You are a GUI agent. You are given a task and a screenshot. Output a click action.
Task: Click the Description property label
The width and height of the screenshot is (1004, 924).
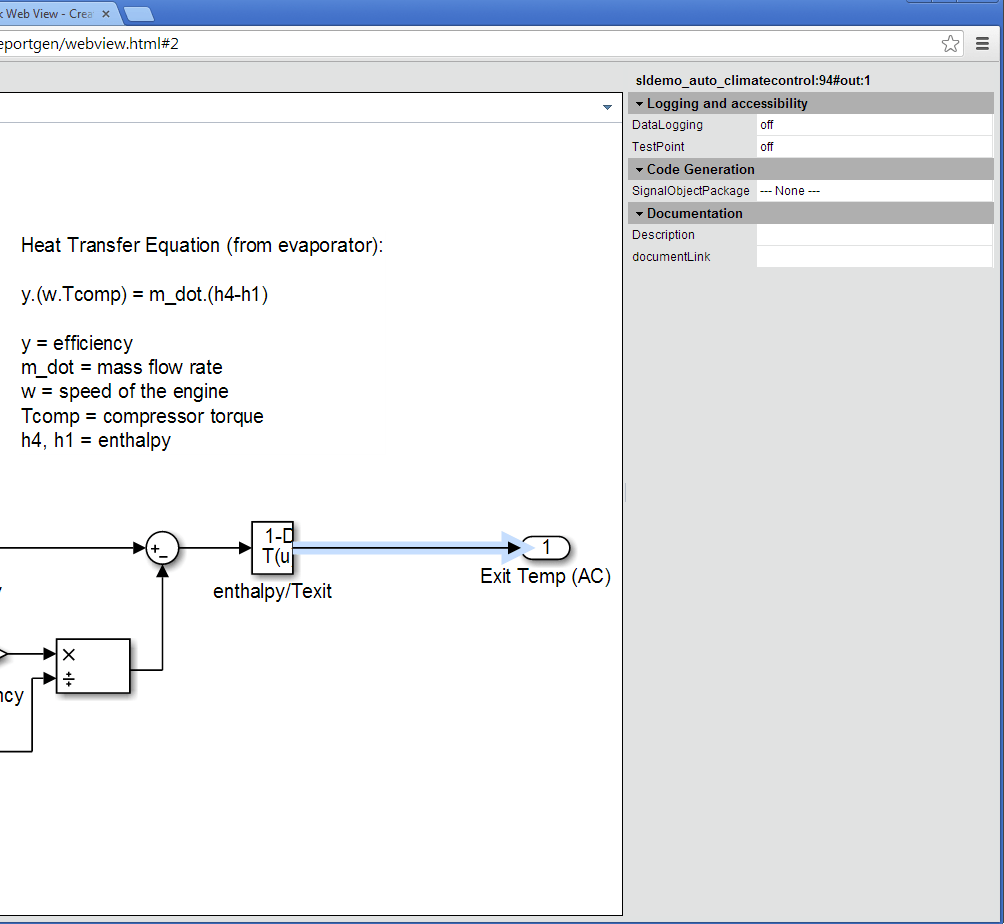[x=663, y=235]
